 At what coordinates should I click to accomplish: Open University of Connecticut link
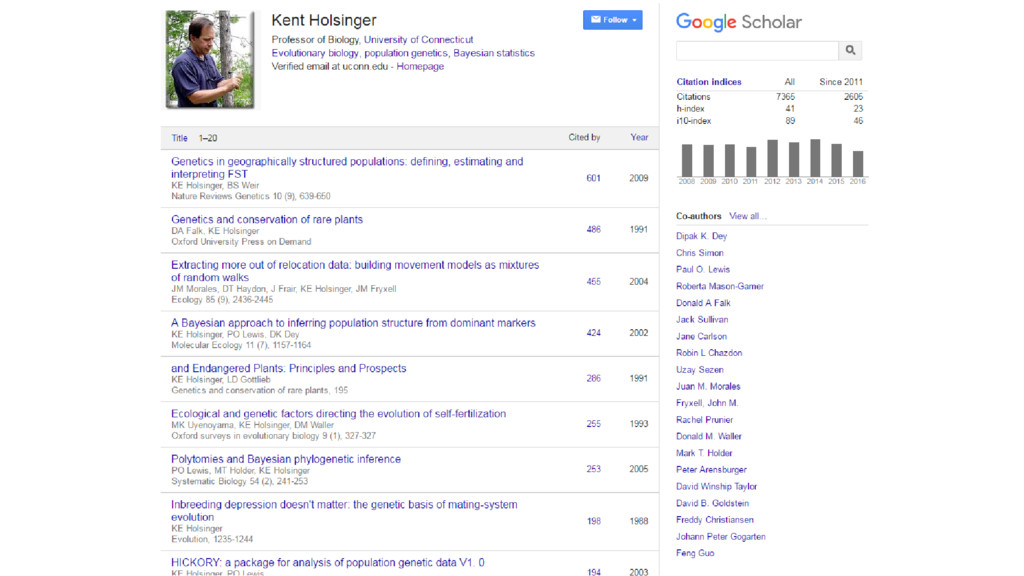point(418,40)
